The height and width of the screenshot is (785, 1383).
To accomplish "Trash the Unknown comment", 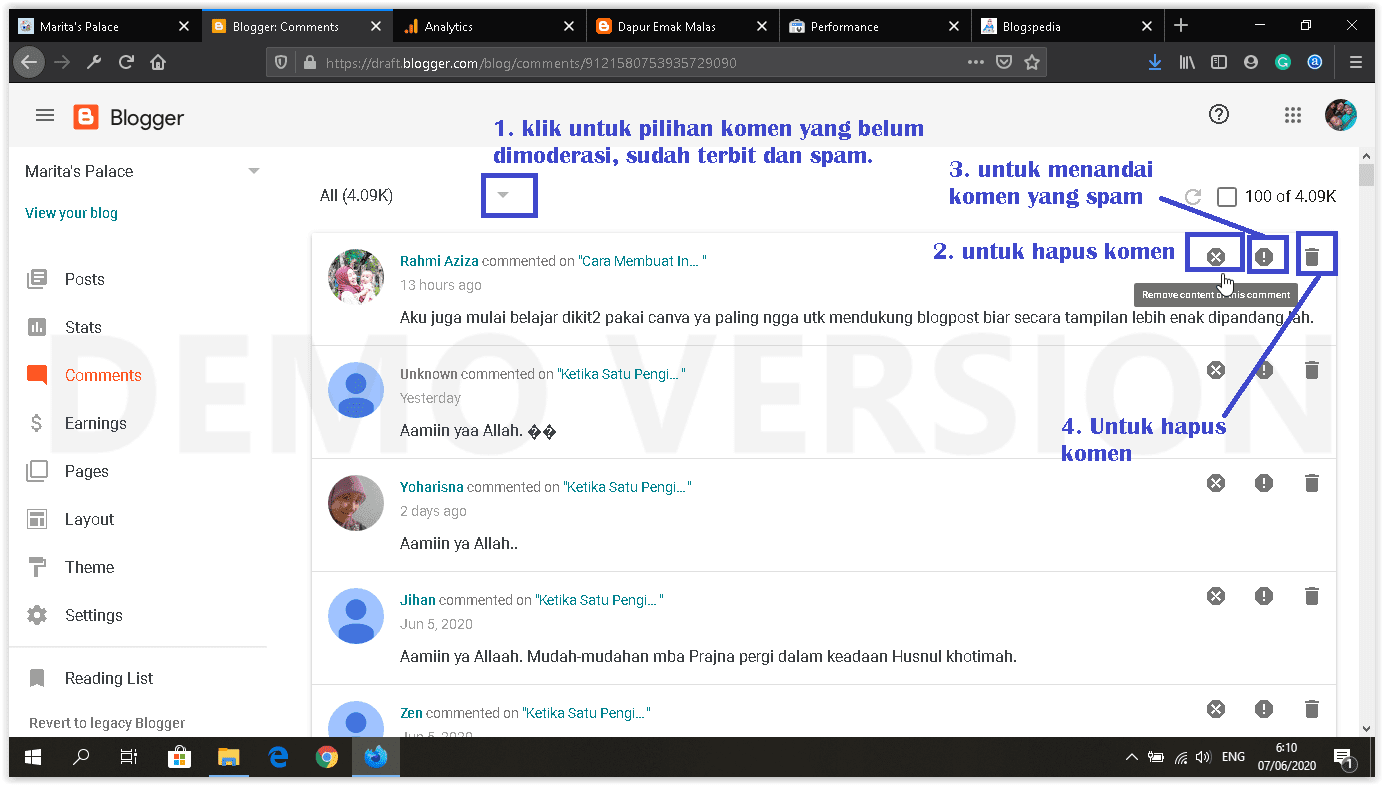I will click(1312, 370).
